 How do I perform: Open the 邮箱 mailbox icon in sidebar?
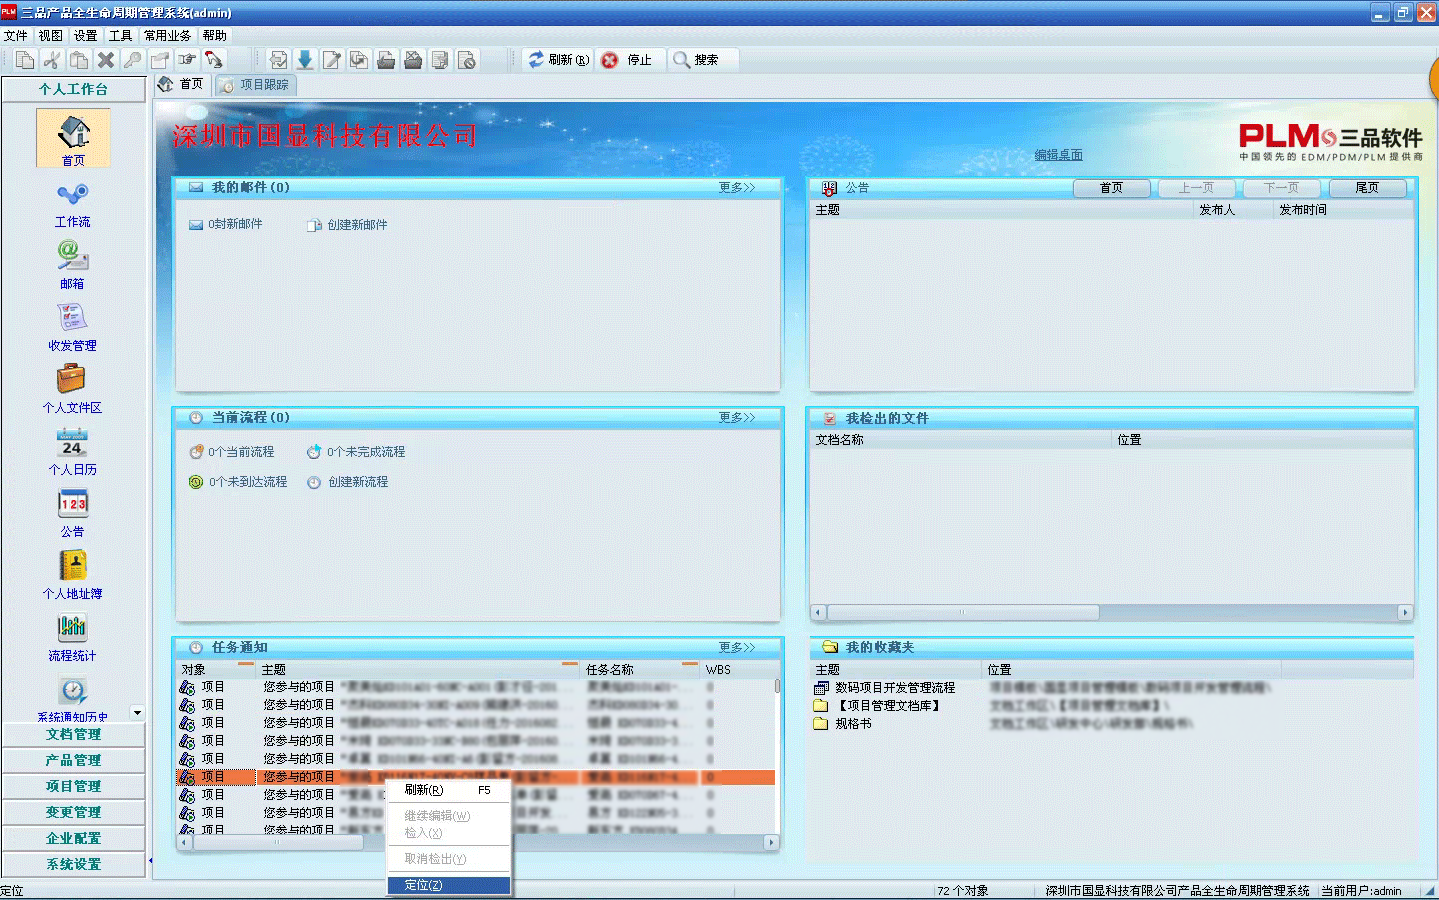[72, 257]
